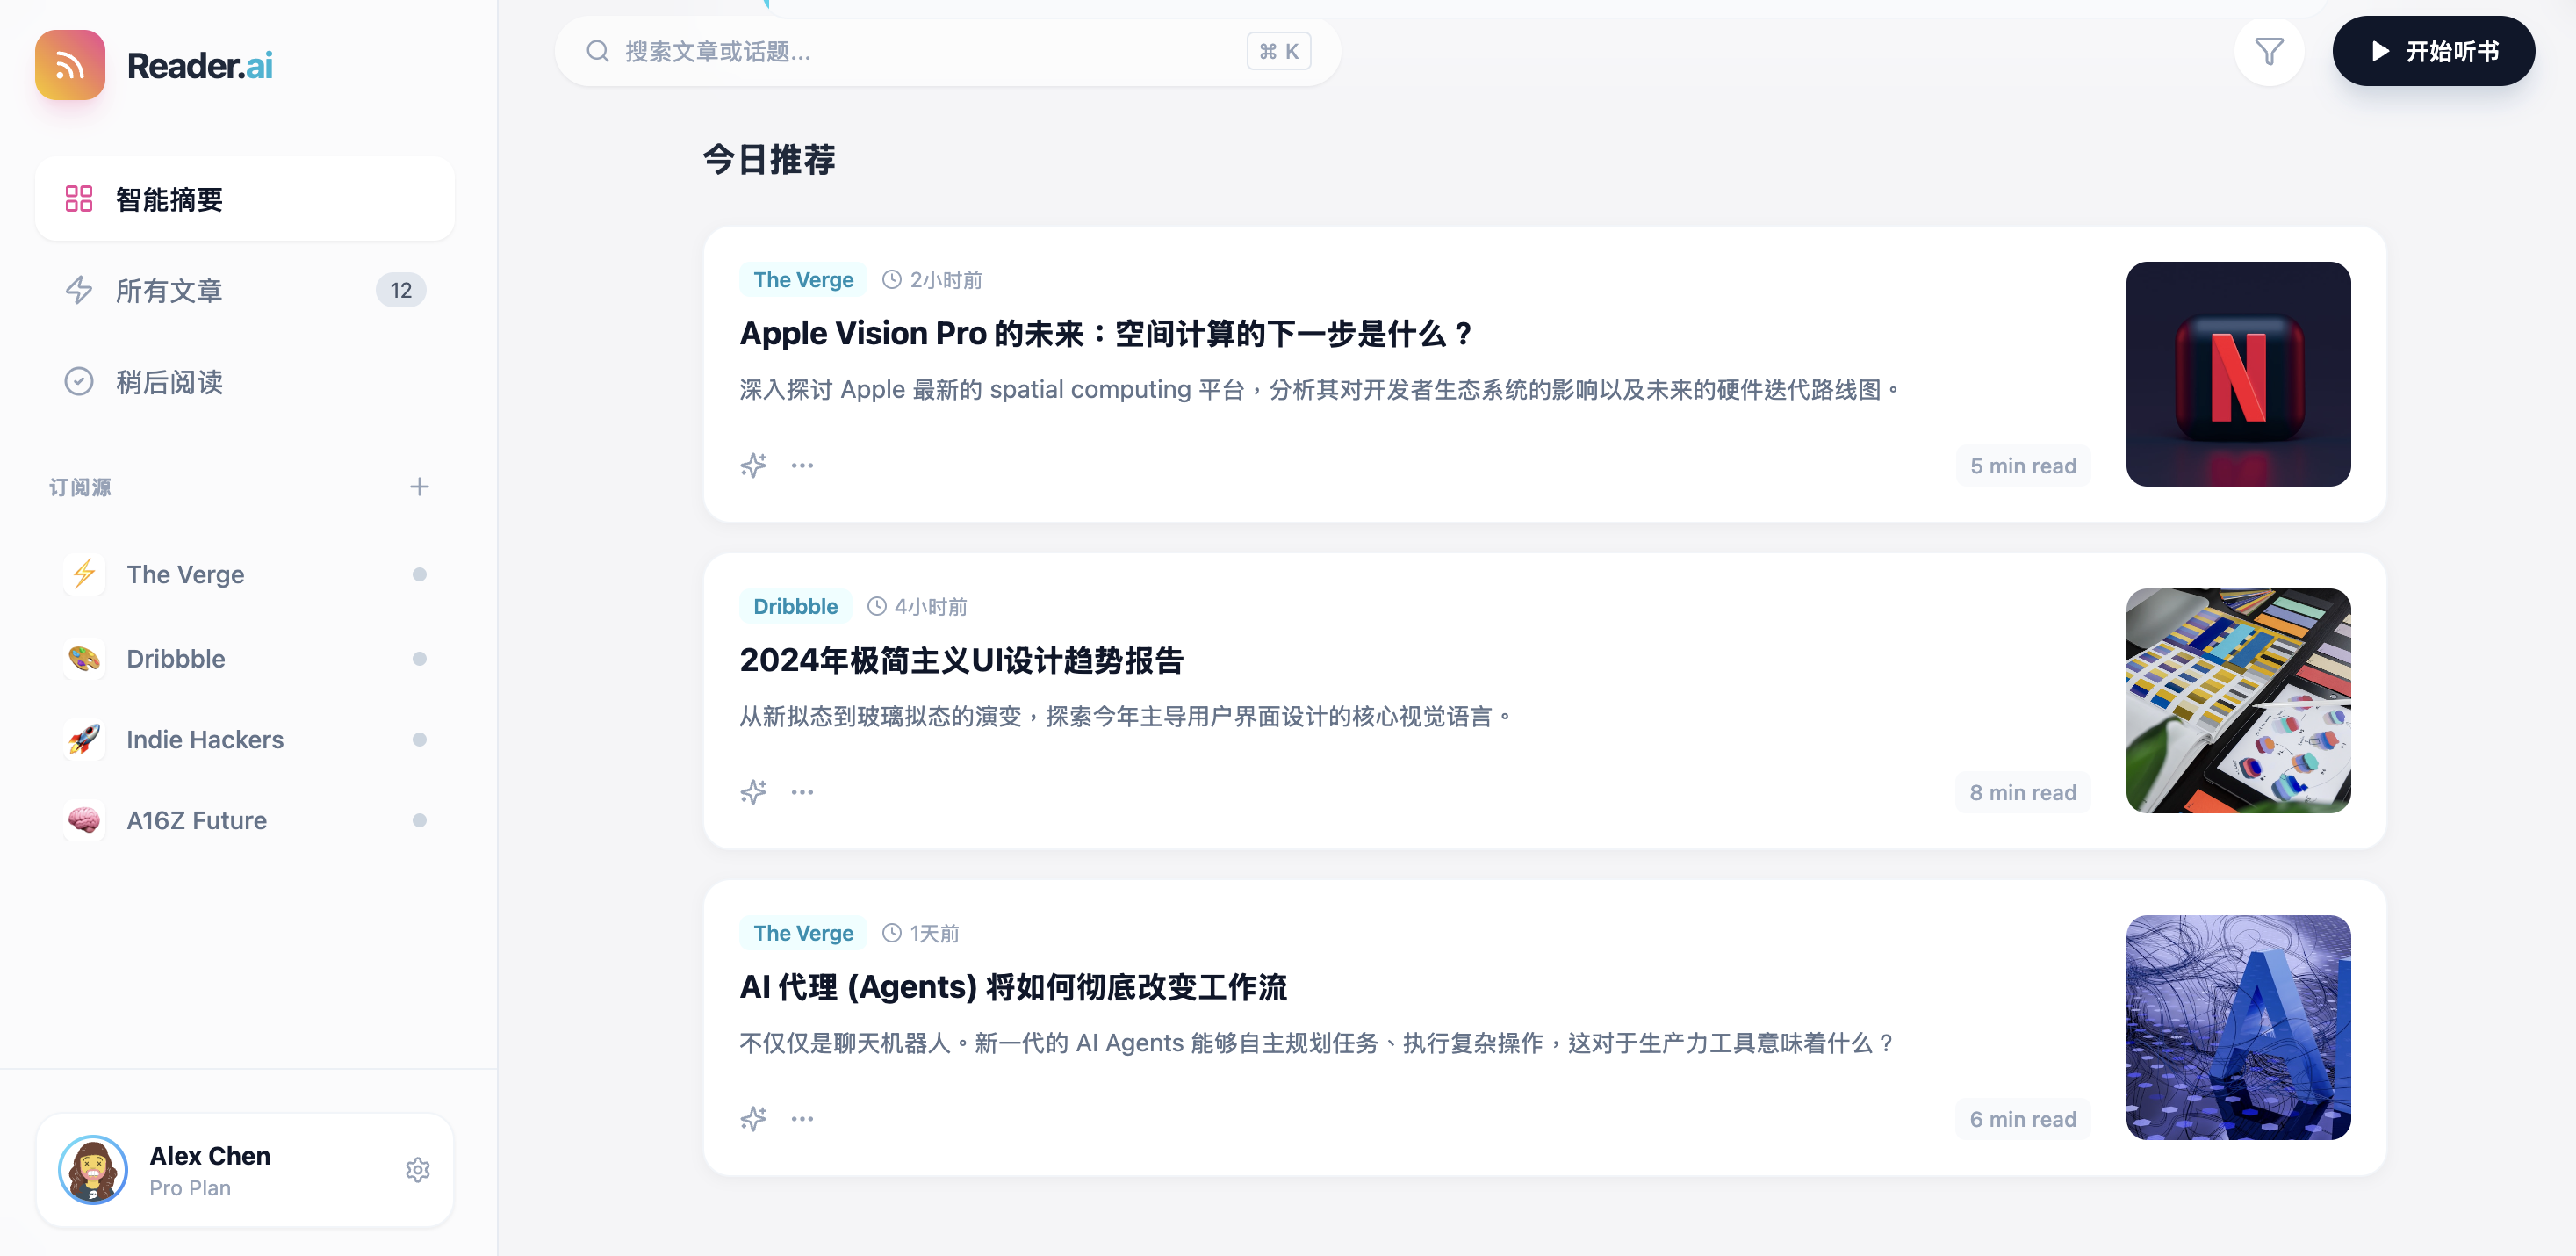The image size is (2576, 1256).
Task: Toggle unread dot for The Verge feed
Action: pyautogui.click(x=419, y=574)
